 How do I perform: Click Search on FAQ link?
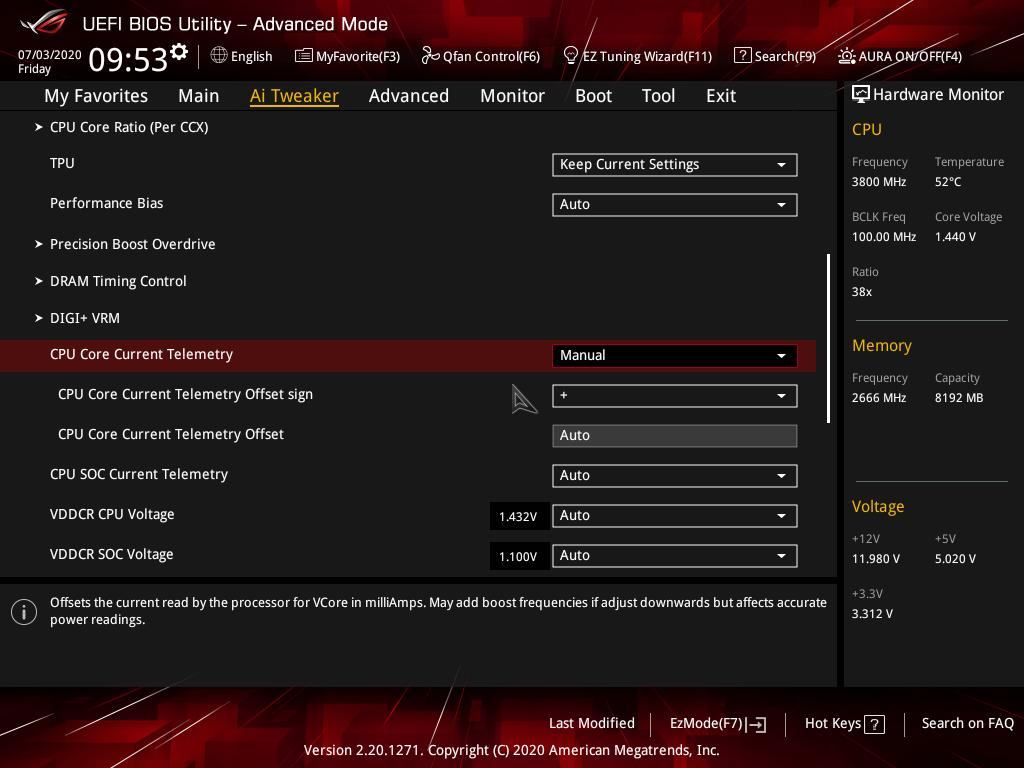[x=967, y=723]
